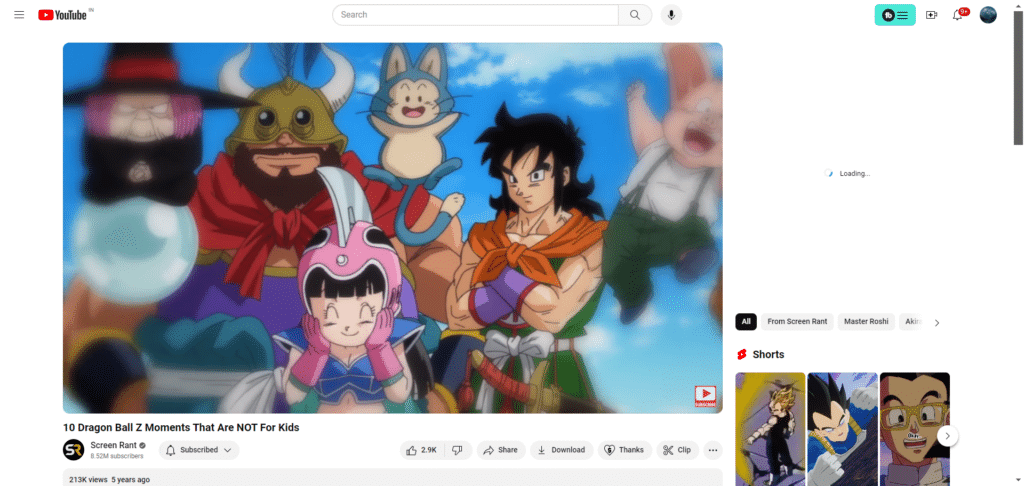This screenshot has height=486, width=1024.
Task: Show more filter chips with the arrow
Action: [x=937, y=322]
